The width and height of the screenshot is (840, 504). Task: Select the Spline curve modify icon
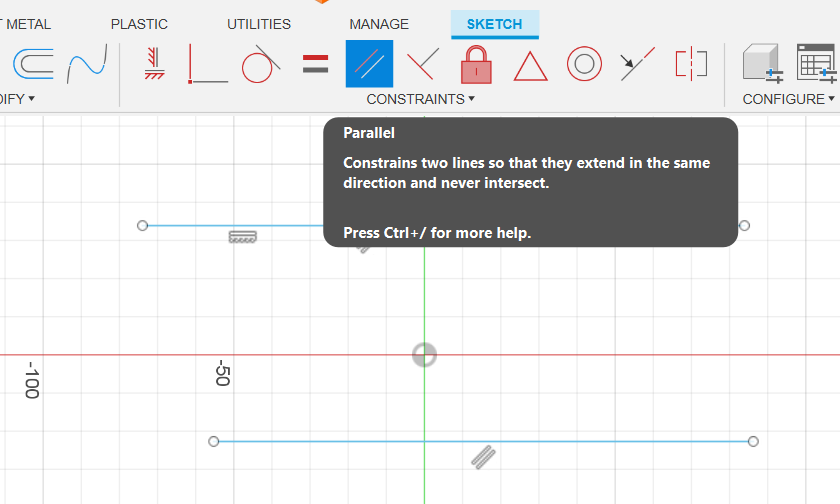(x=87, y=64)
